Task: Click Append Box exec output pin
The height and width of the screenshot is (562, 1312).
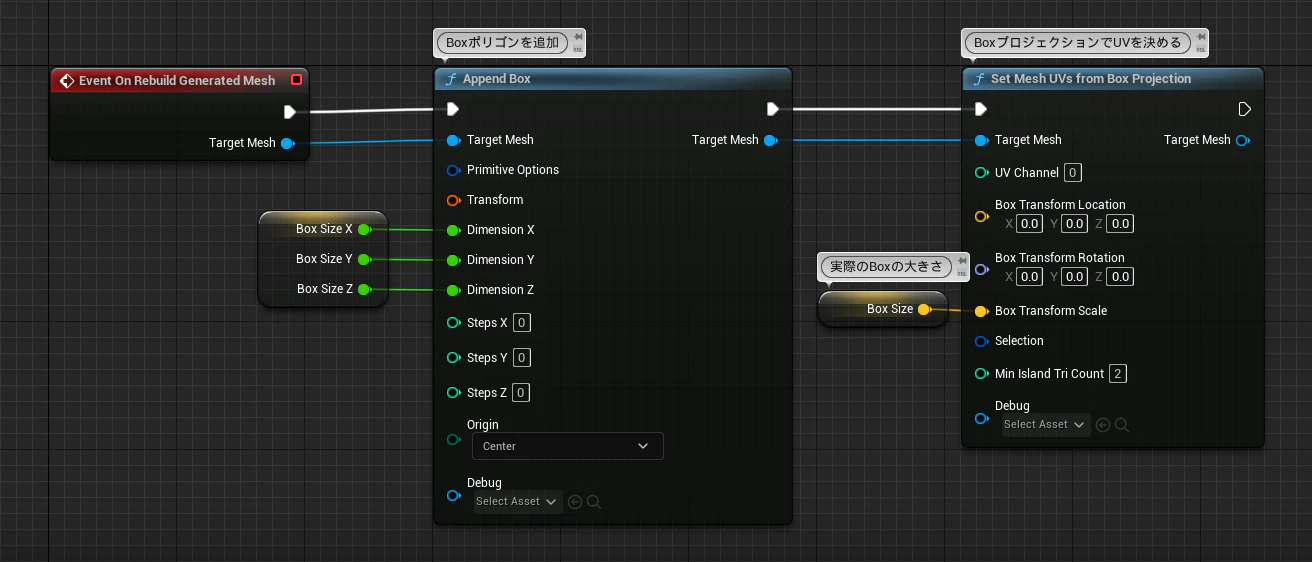Action: click(x=773, y=109)
